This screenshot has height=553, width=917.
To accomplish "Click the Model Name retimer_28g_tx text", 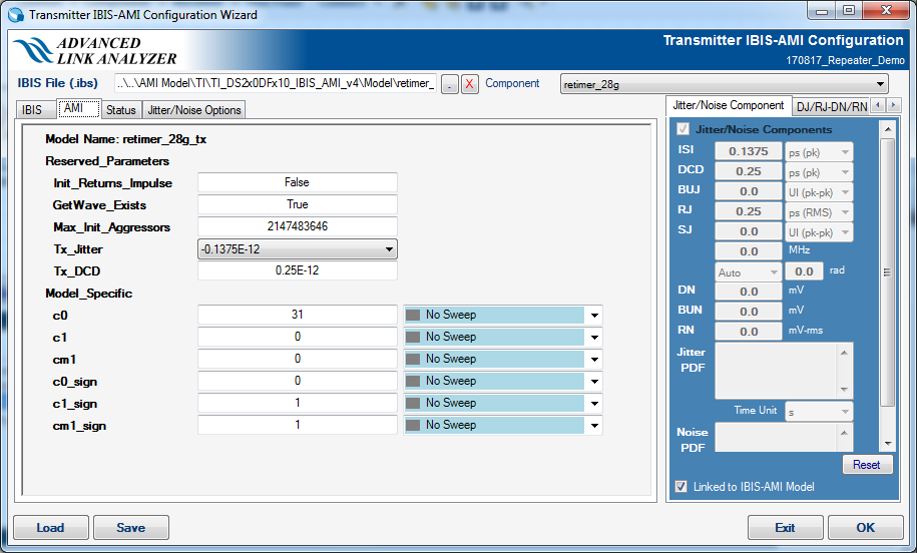I will 126,139.
